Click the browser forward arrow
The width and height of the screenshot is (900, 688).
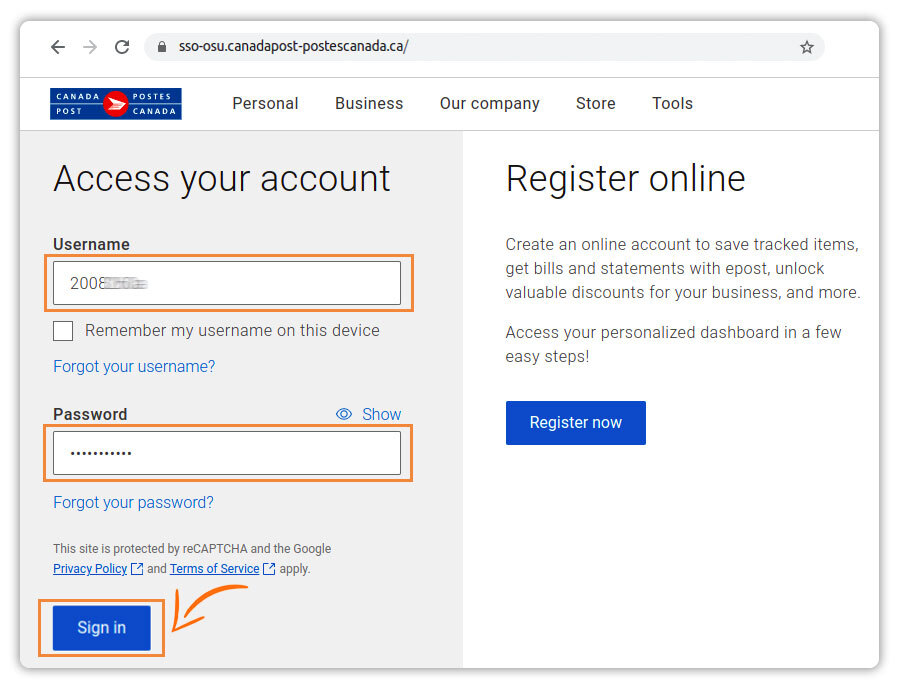tap(90, 47)
